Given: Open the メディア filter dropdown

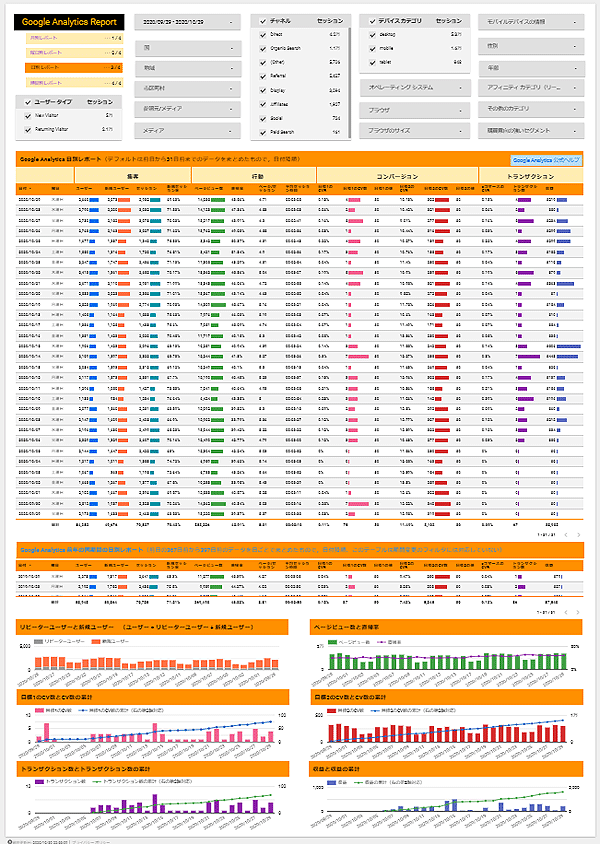Looking at the screenshot, I should (x=188, y=131).
